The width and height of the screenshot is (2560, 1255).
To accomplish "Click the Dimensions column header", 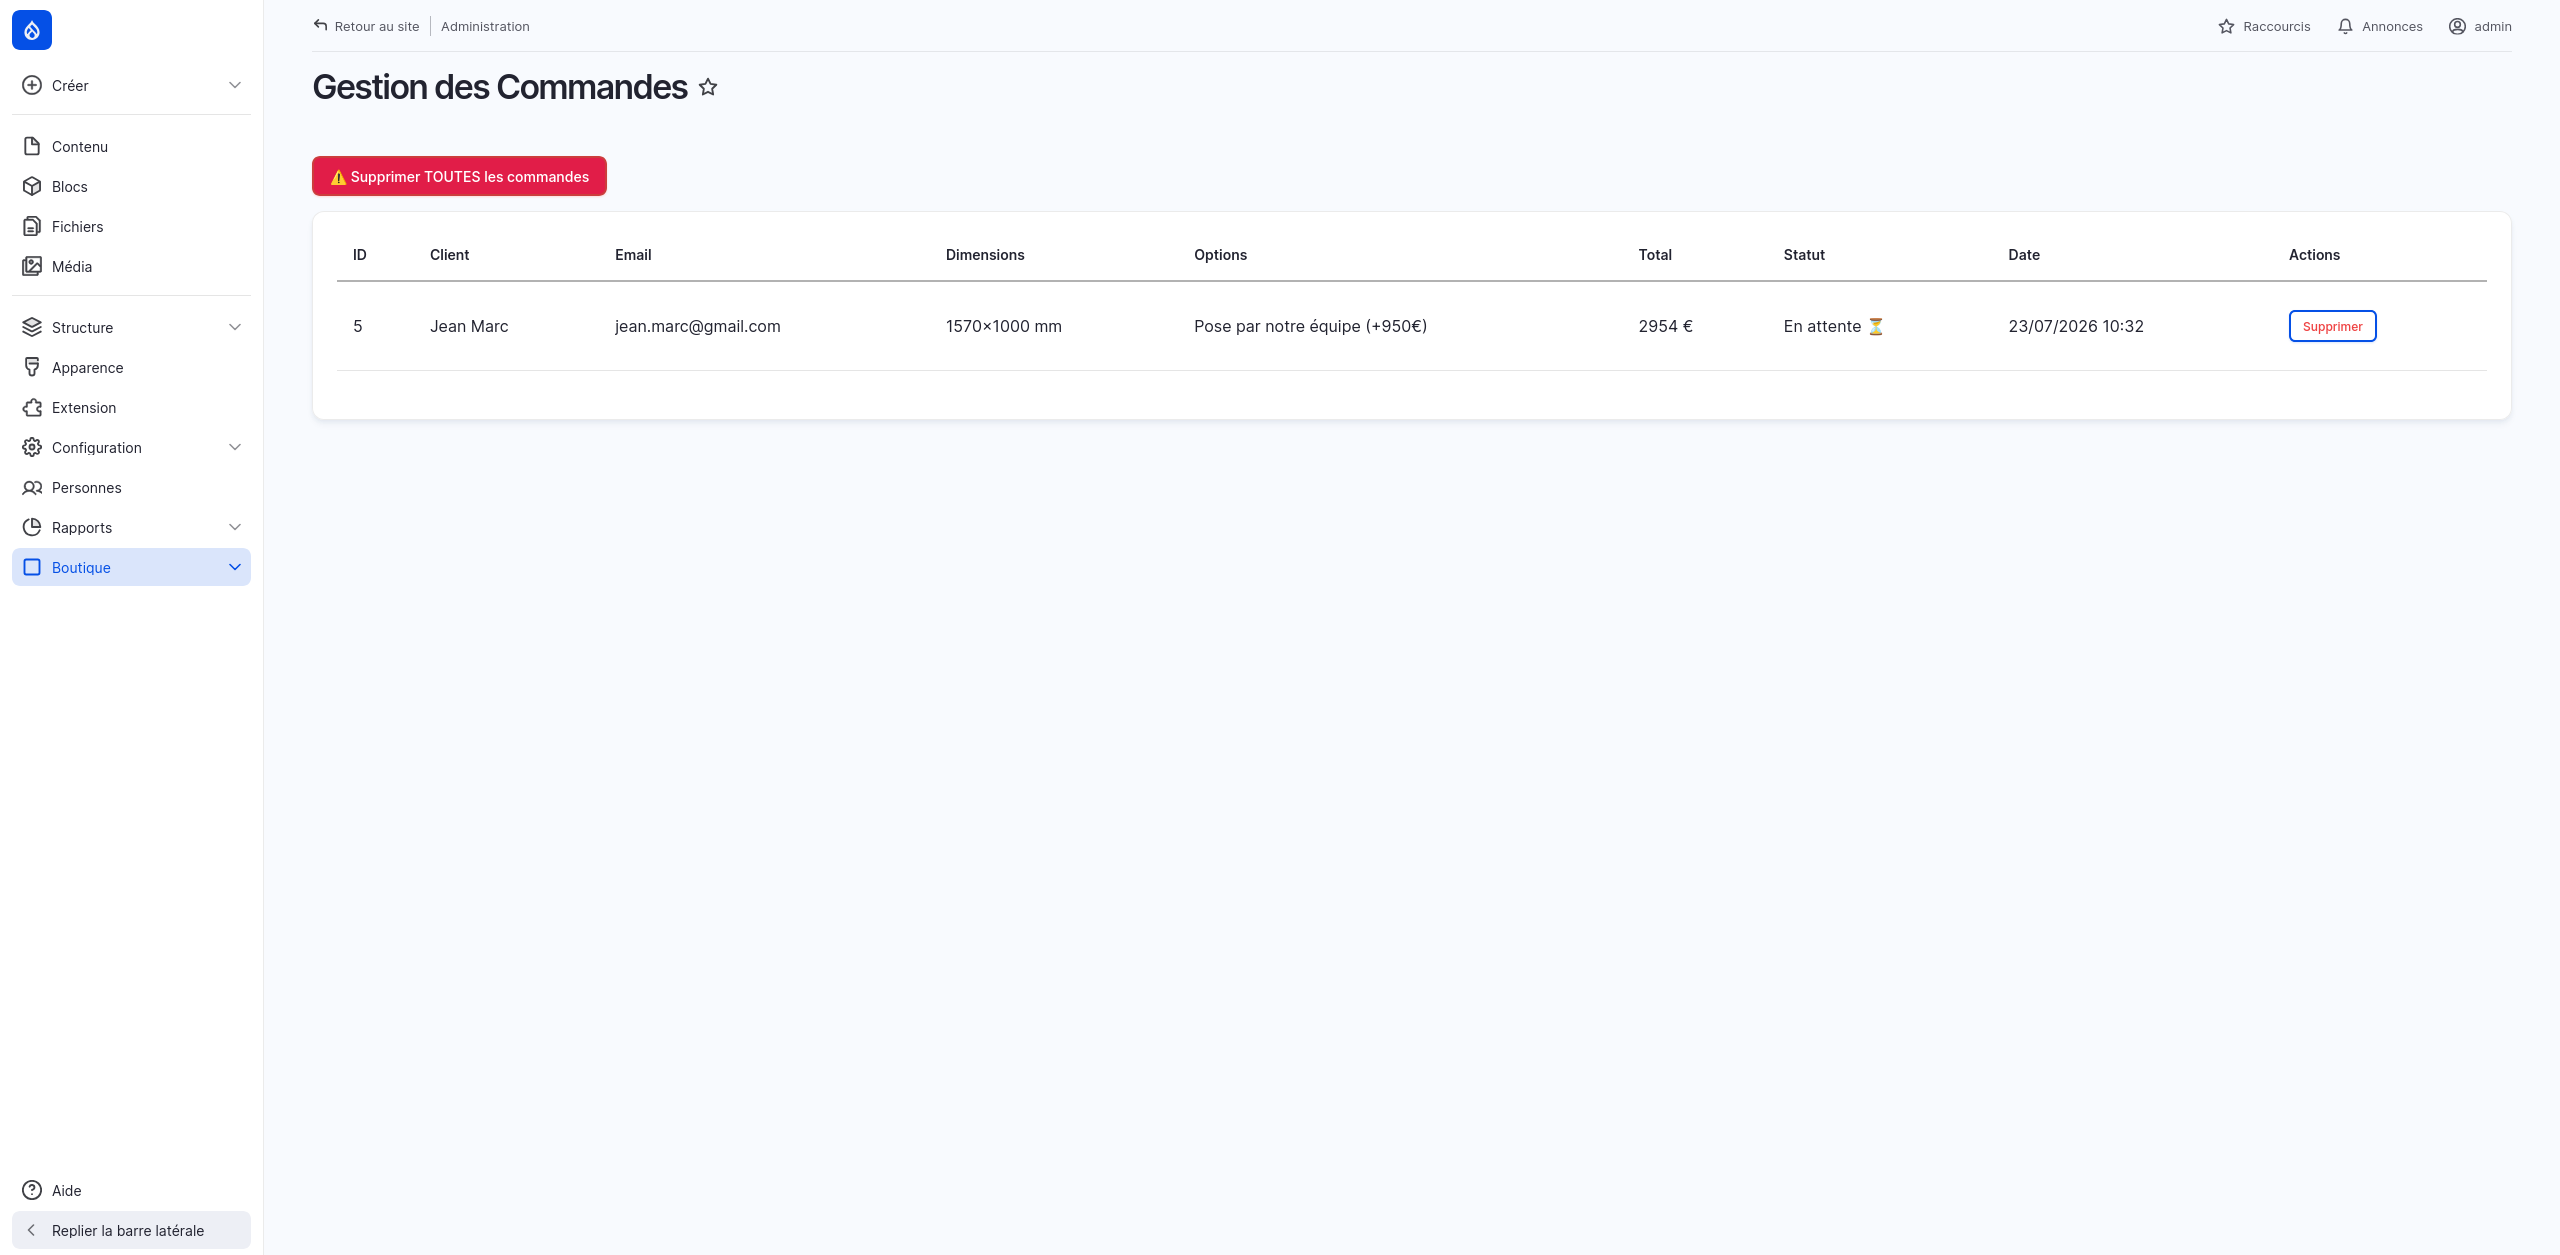I will tap(984, 254).
